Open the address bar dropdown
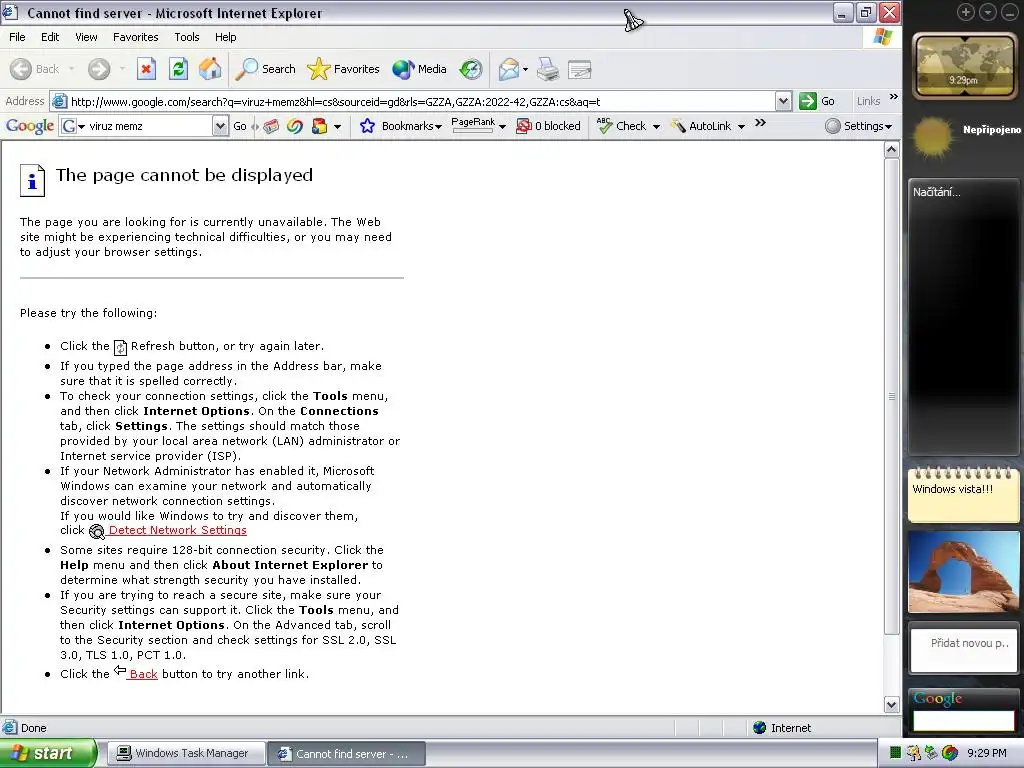Image resolution: width=1024 pixels, height=768 pixels. coord(783,101)
